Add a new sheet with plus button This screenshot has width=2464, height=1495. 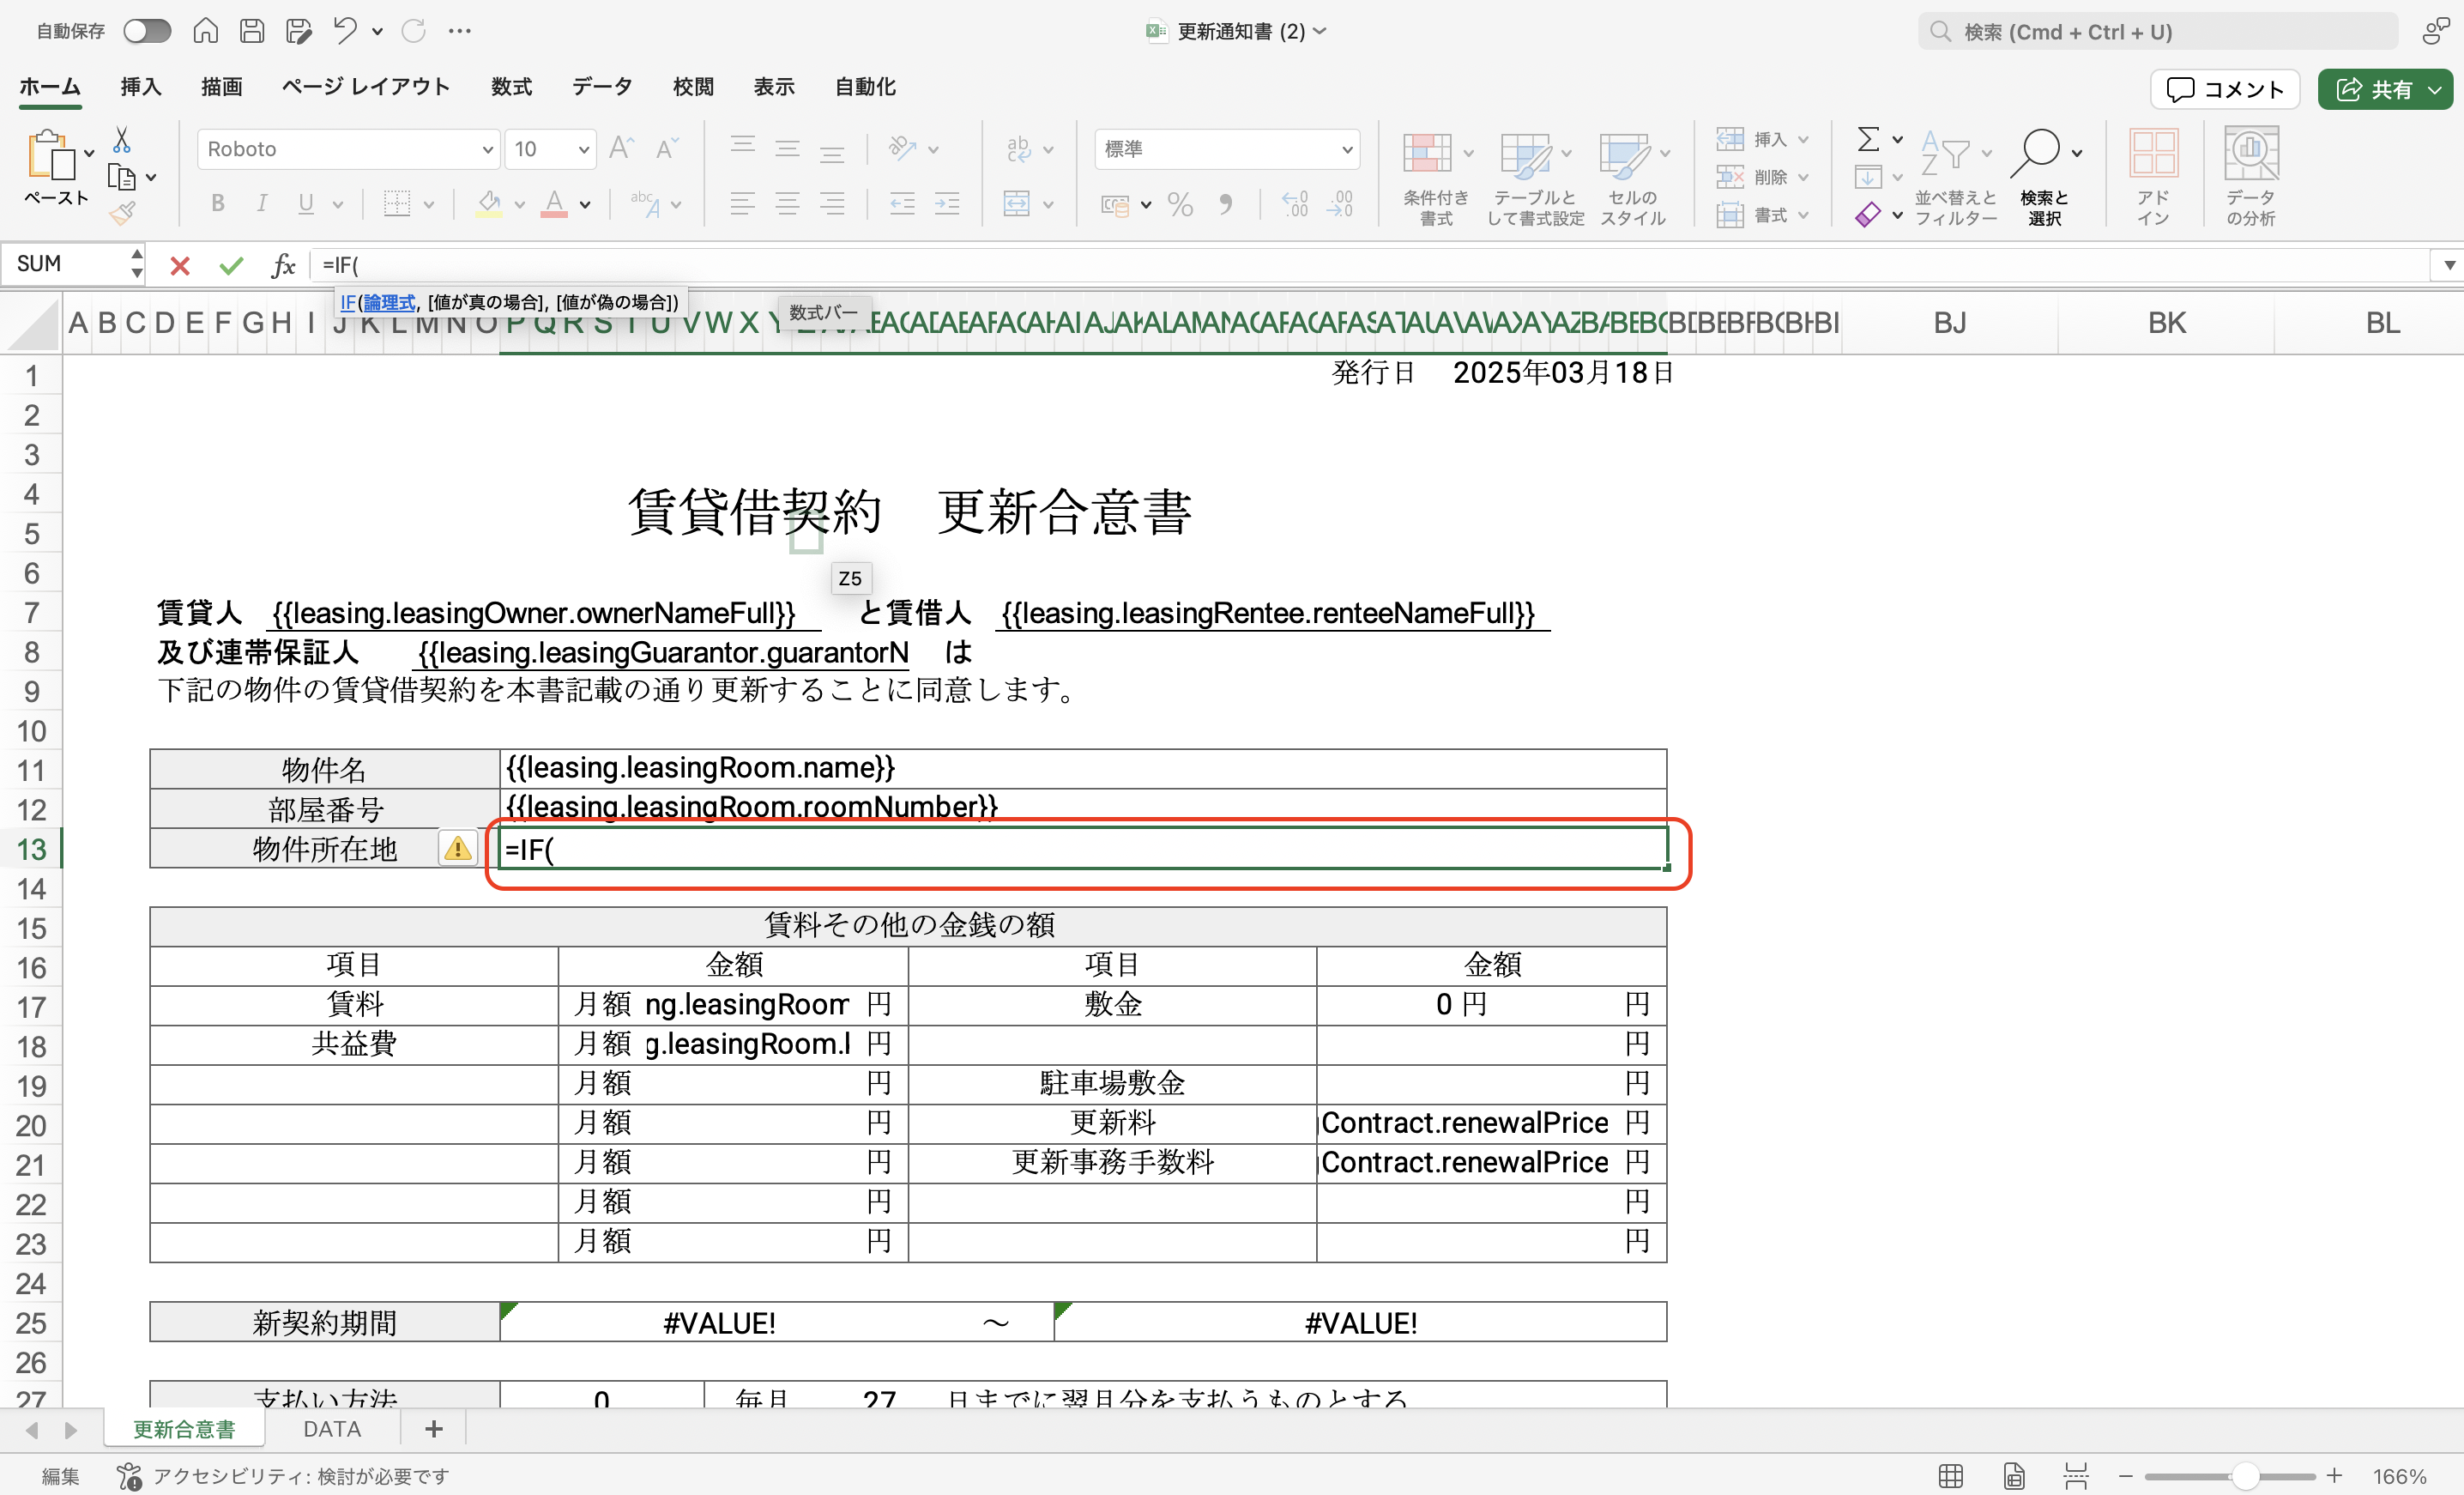coord(434,1429)
